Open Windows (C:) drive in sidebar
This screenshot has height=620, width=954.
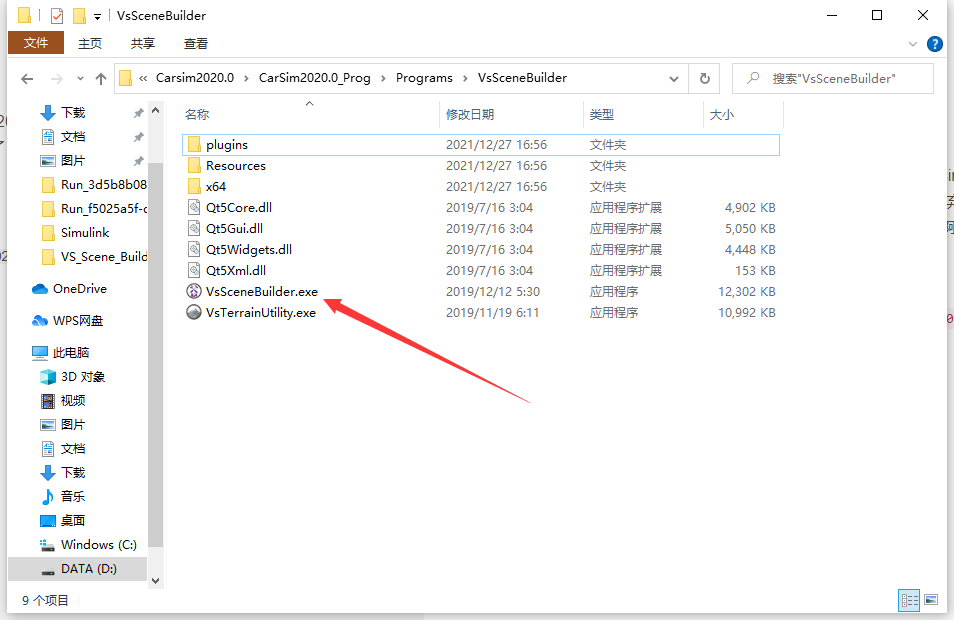[88, 545]
